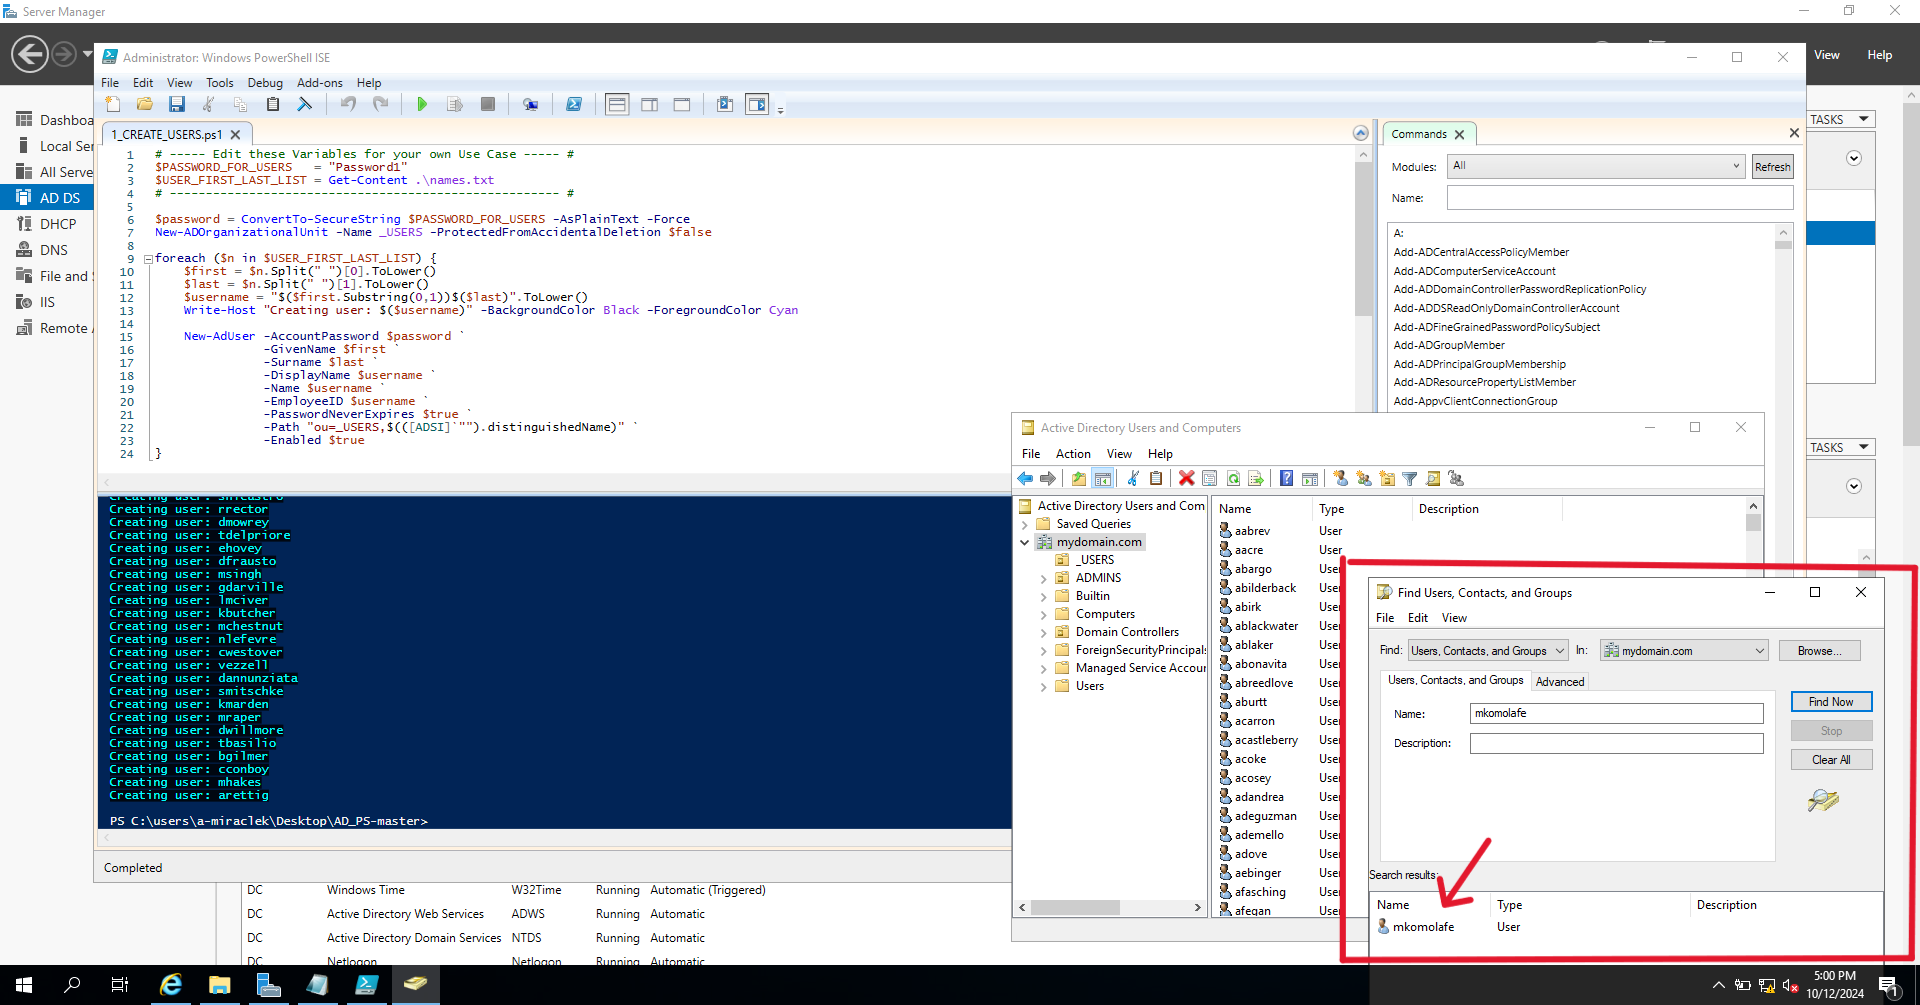Click the Find Now button
1920x1005 pixels.
(x=1831, y=701)
